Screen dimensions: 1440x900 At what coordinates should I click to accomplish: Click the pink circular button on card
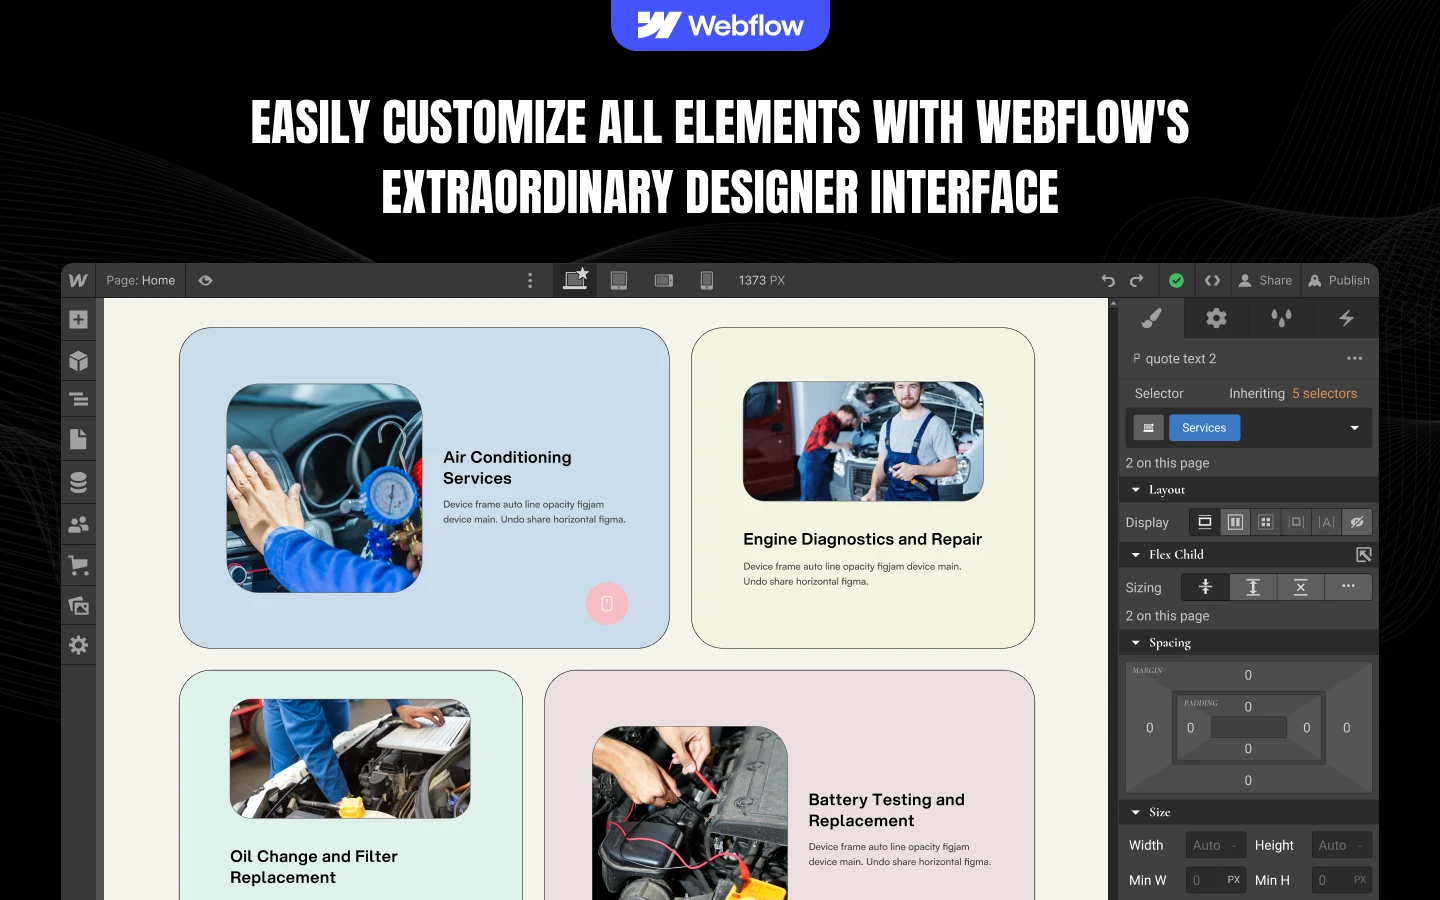(606, 604)
